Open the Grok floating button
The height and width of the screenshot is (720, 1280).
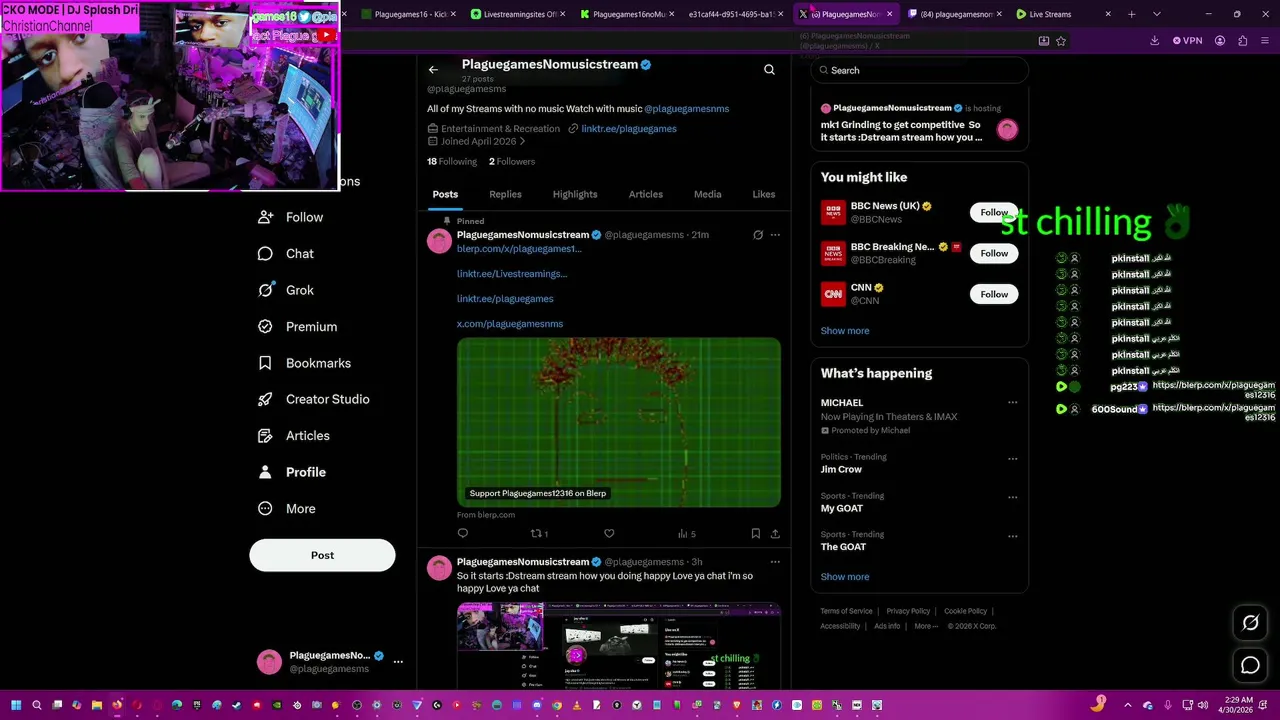1250,623
